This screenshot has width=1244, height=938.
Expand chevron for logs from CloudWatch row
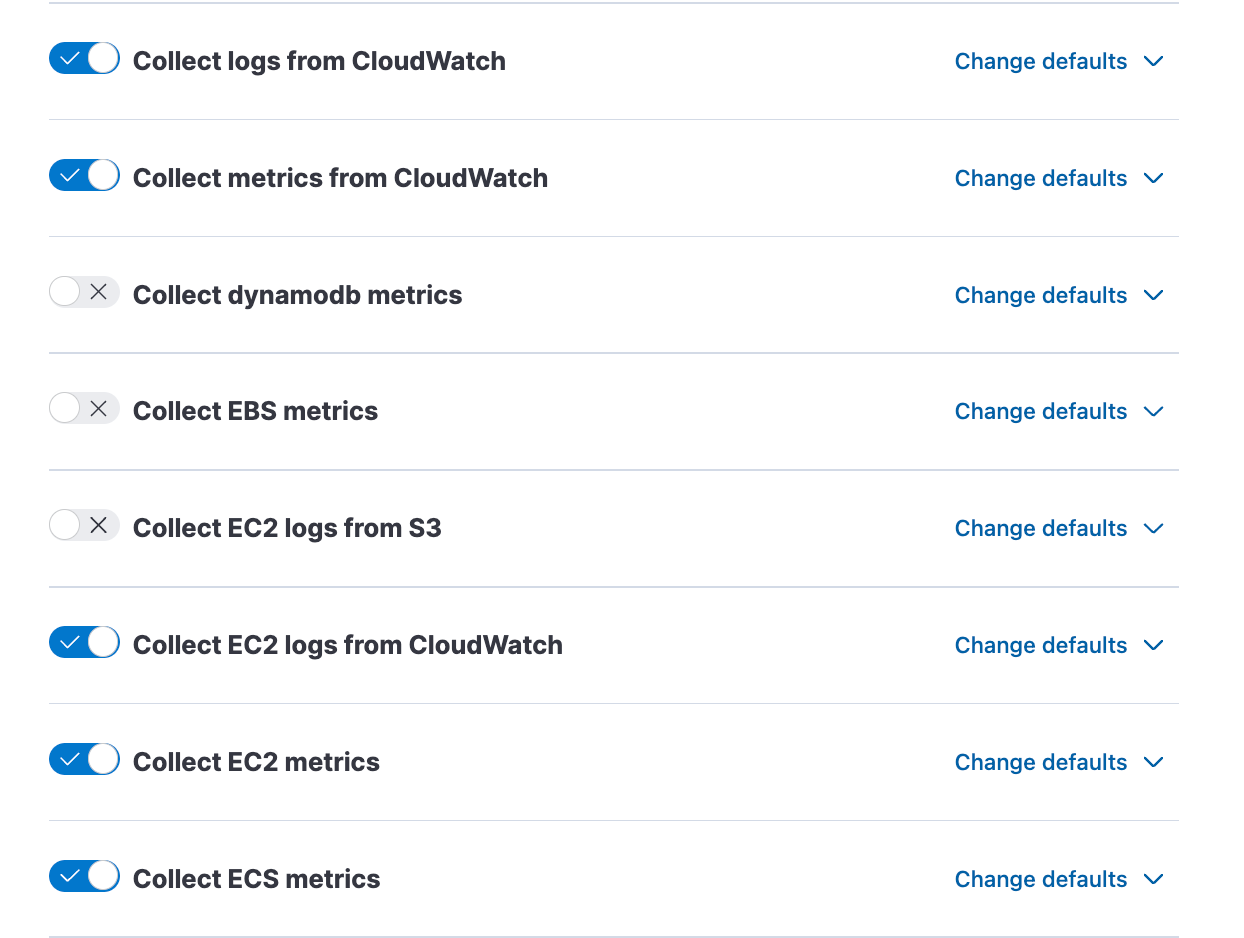coord(1153,61)
